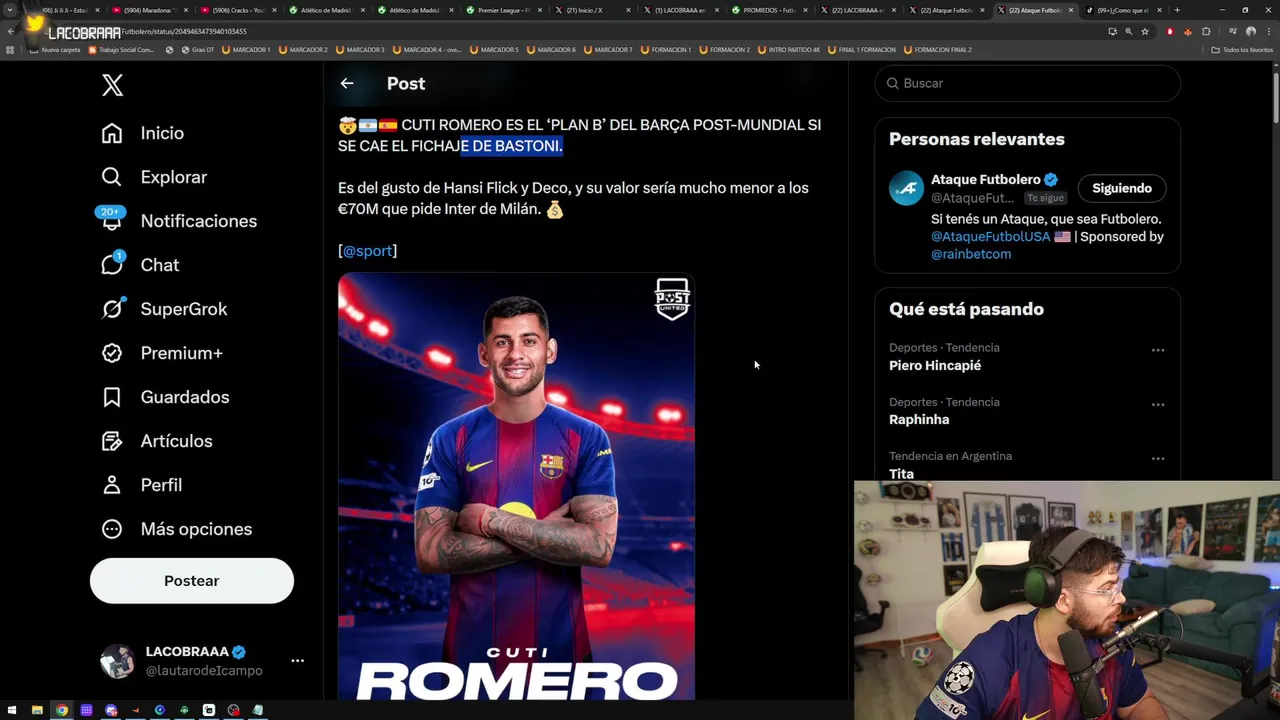This screenshot has height=720, width=1280.
Task: Open the Chrome profile avatar menu
Action: [x=1250, y=31]
